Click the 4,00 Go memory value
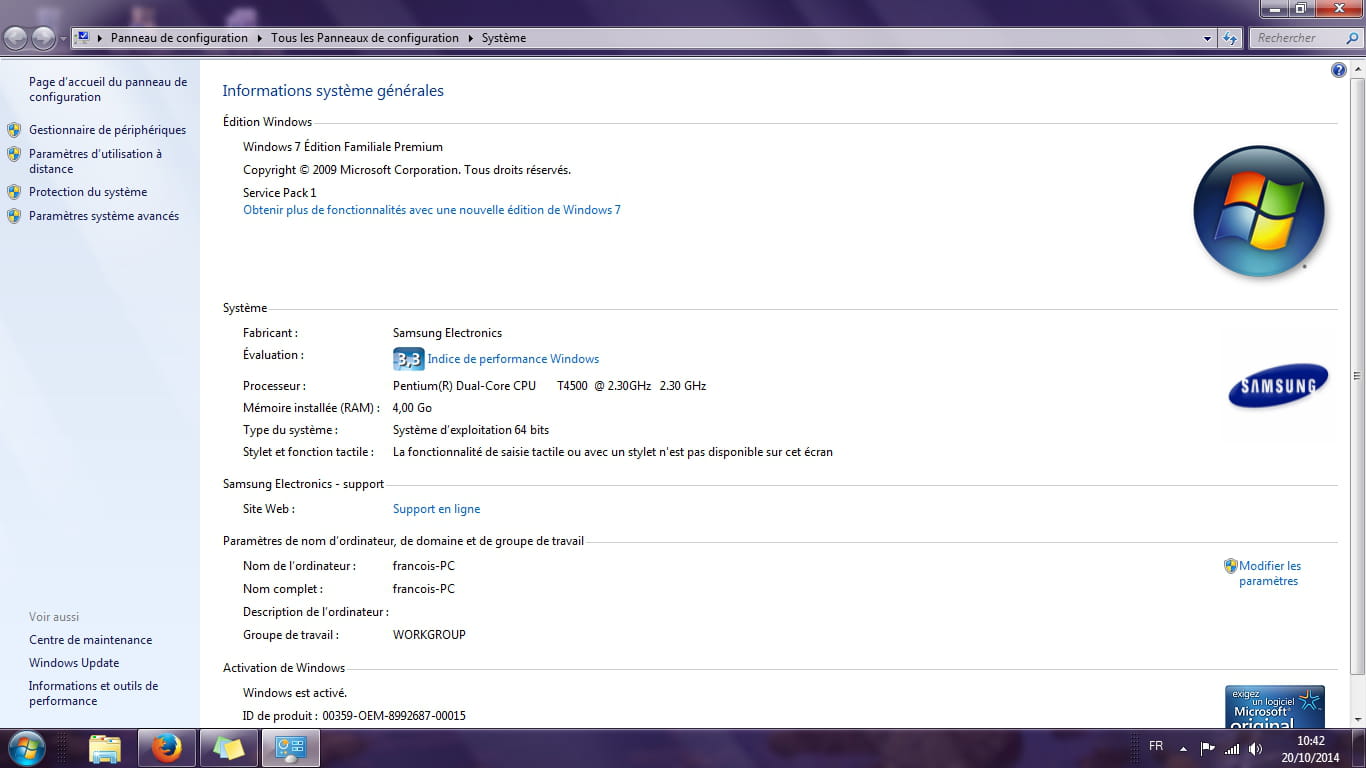 point(412,408)
